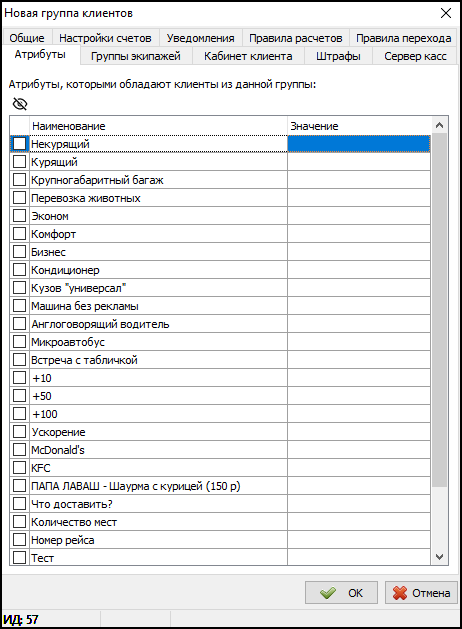Click the red cross Отмена button
The image size is (462, 629).
(421, 592)
